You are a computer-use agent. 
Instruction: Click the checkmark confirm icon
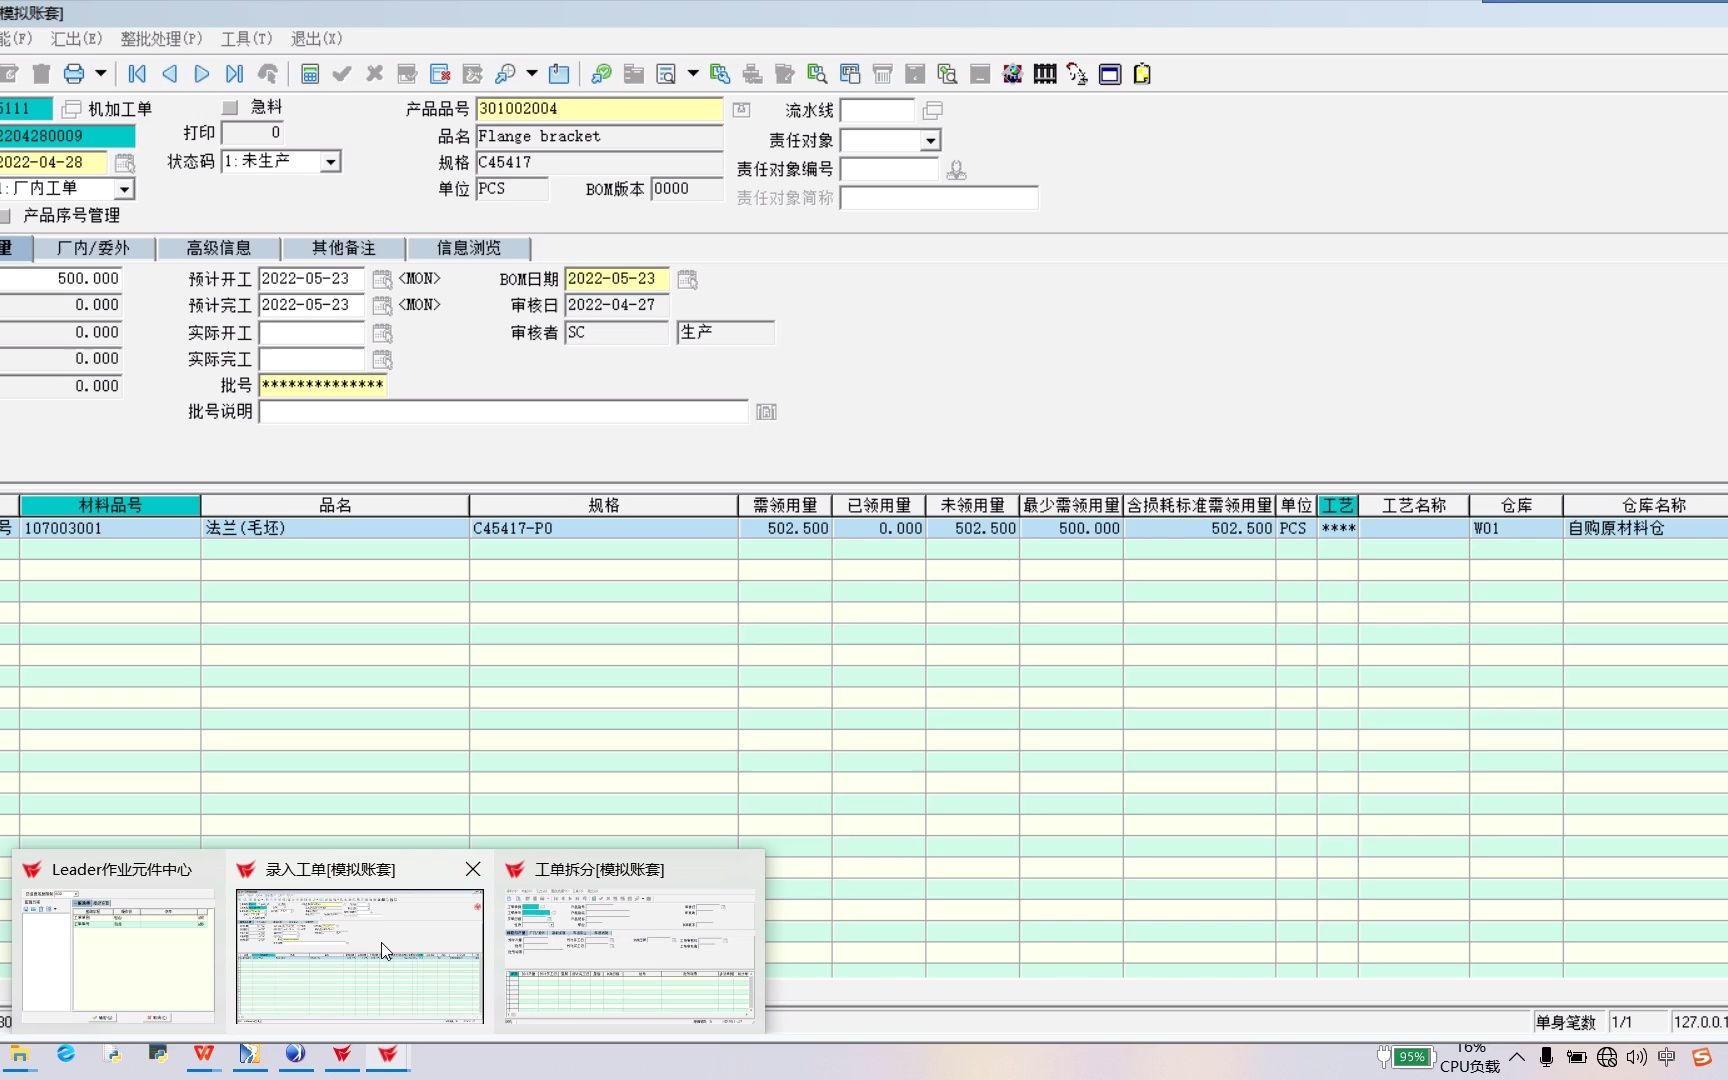(x=342, y=74)
